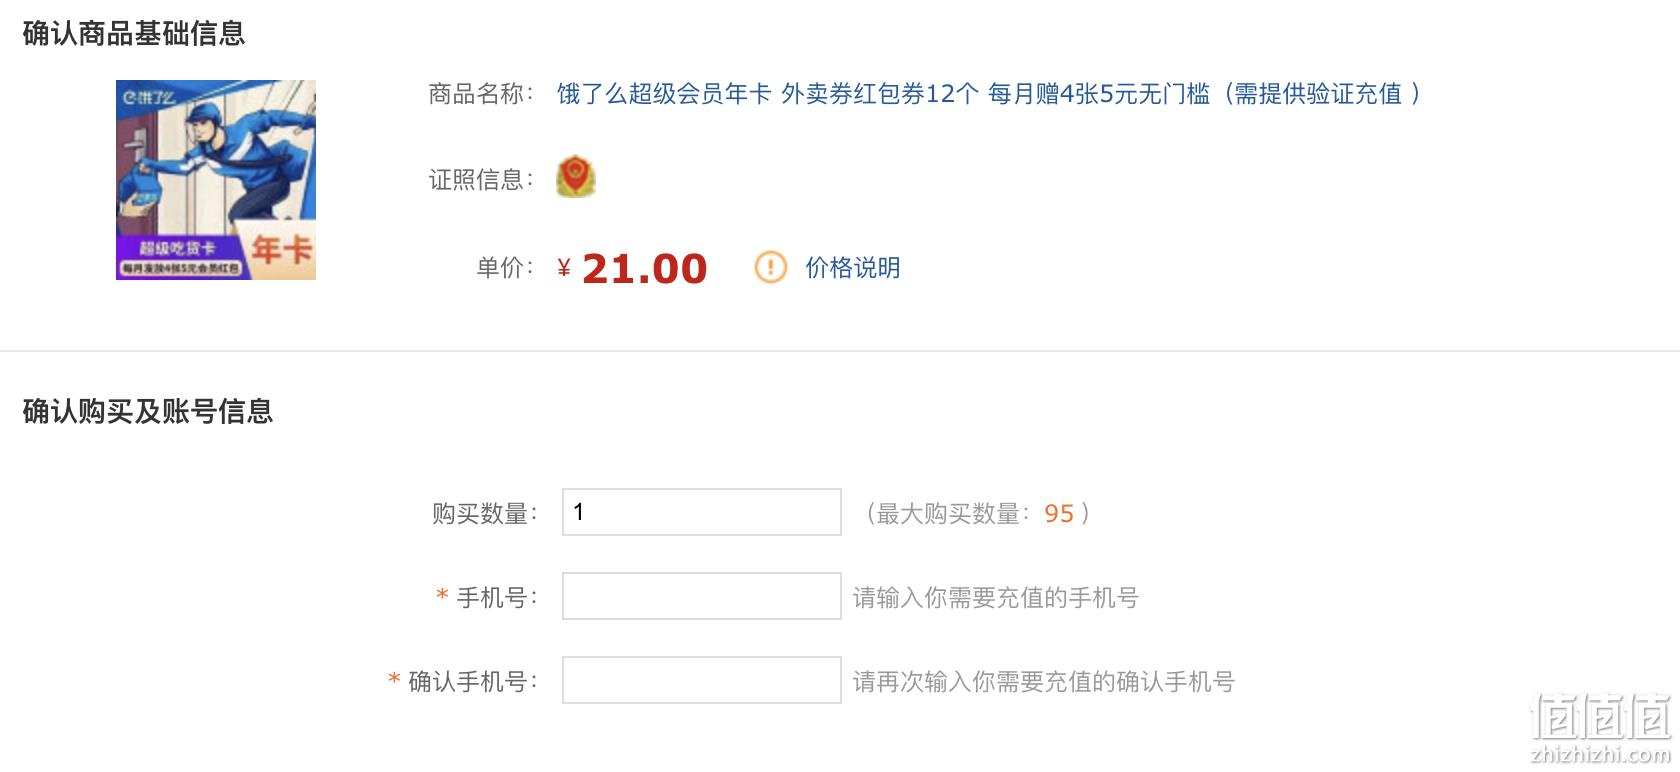Click the 证照信息 label
The height and width of the screenshot is (772, 1680).
(482, 180)
